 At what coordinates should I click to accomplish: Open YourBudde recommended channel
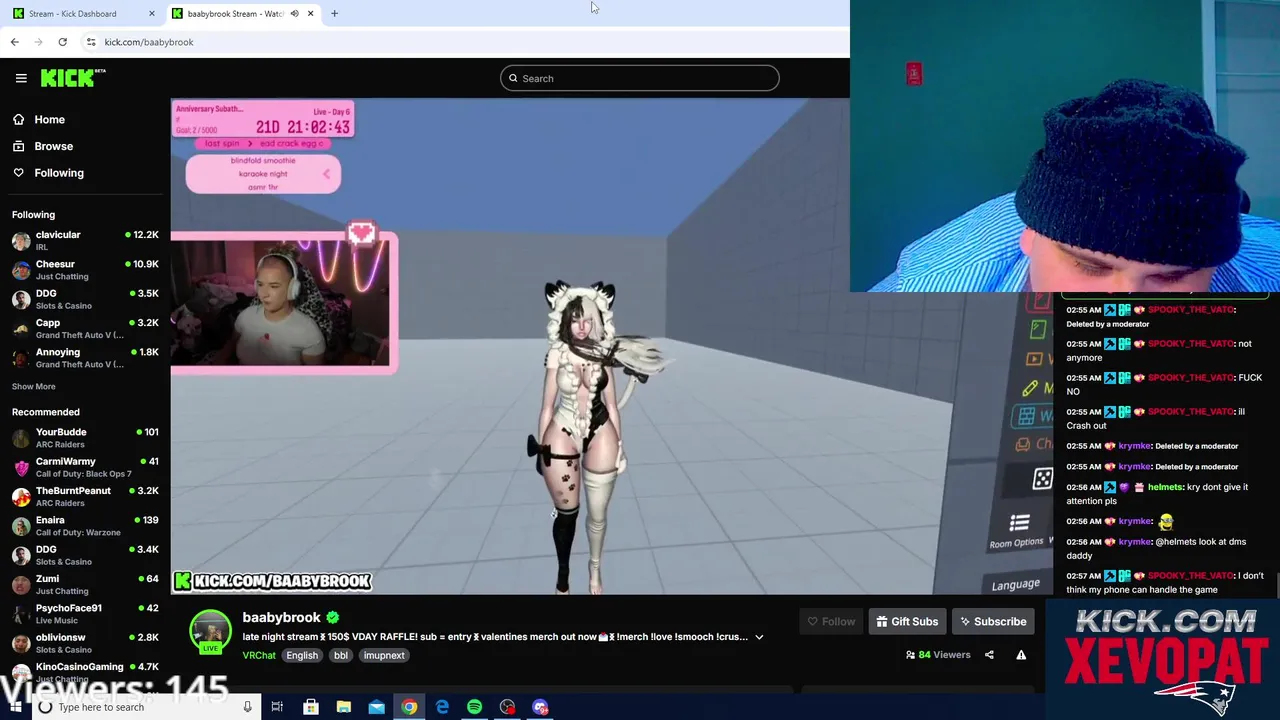point(85,438)
